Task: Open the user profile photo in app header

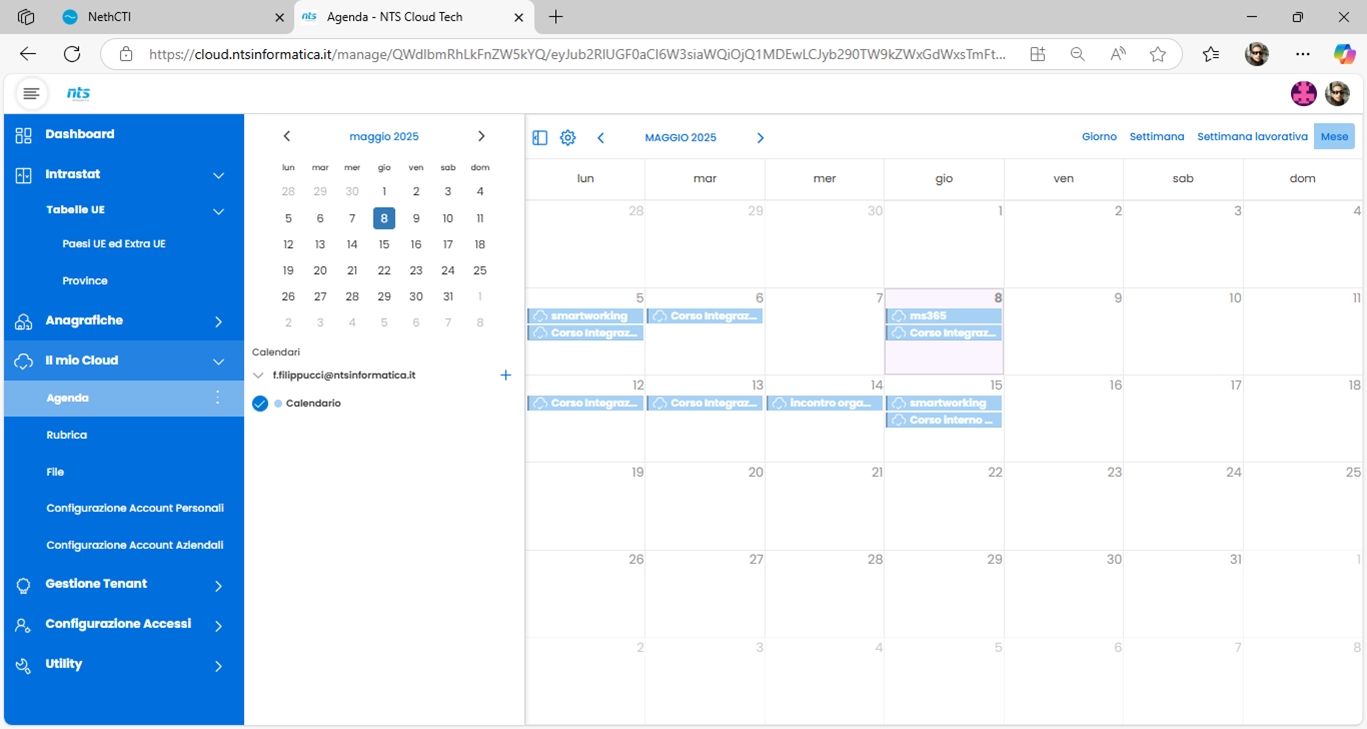Action: pos(1338,94)
